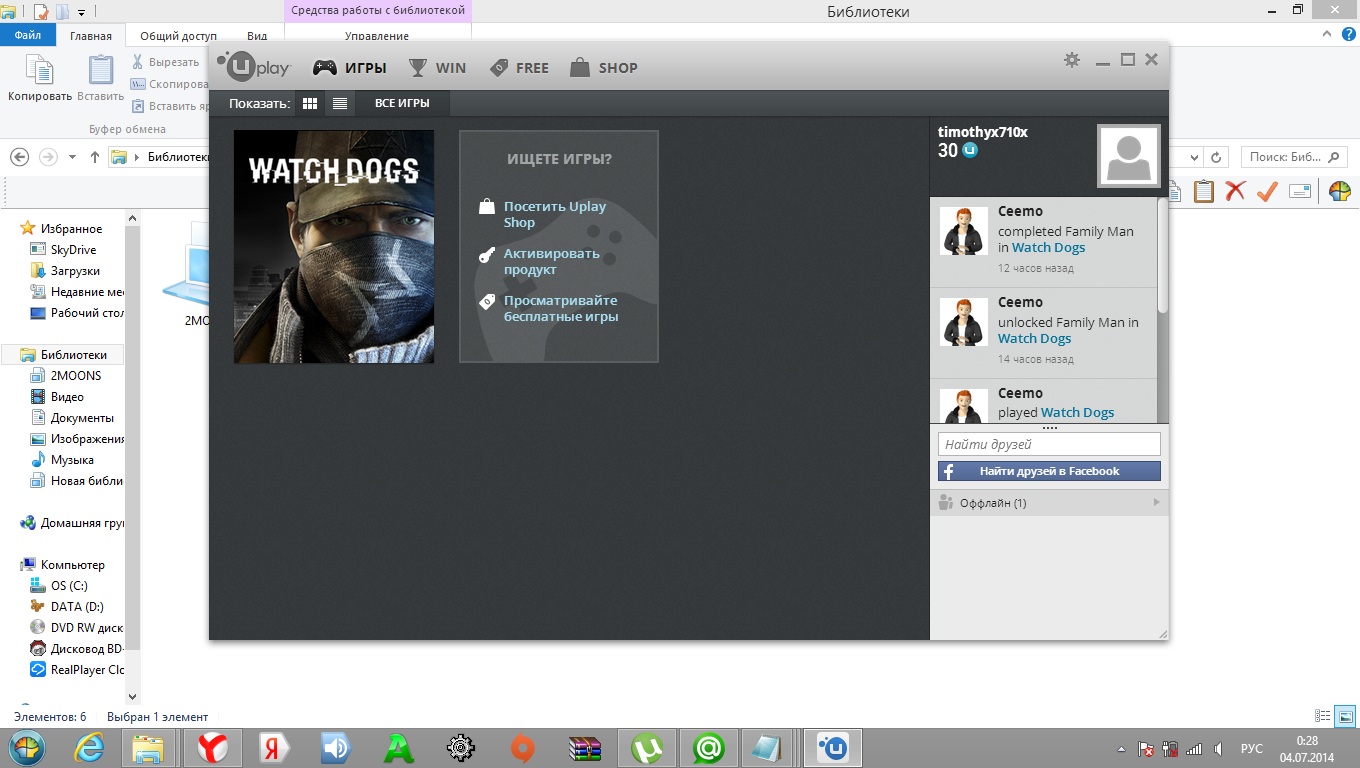1360x768 pixels.
Task: Click the Uplay units coin icon
Action: tap(969, 150)
